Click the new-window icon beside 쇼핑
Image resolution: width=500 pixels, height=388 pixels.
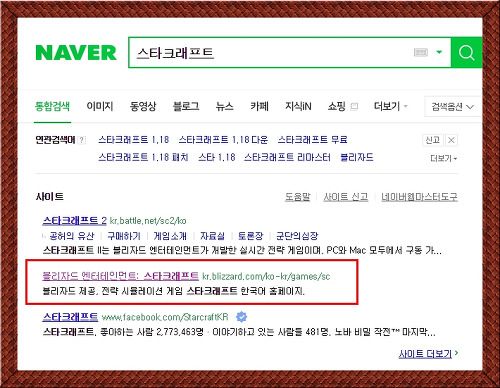coord(354,107)
